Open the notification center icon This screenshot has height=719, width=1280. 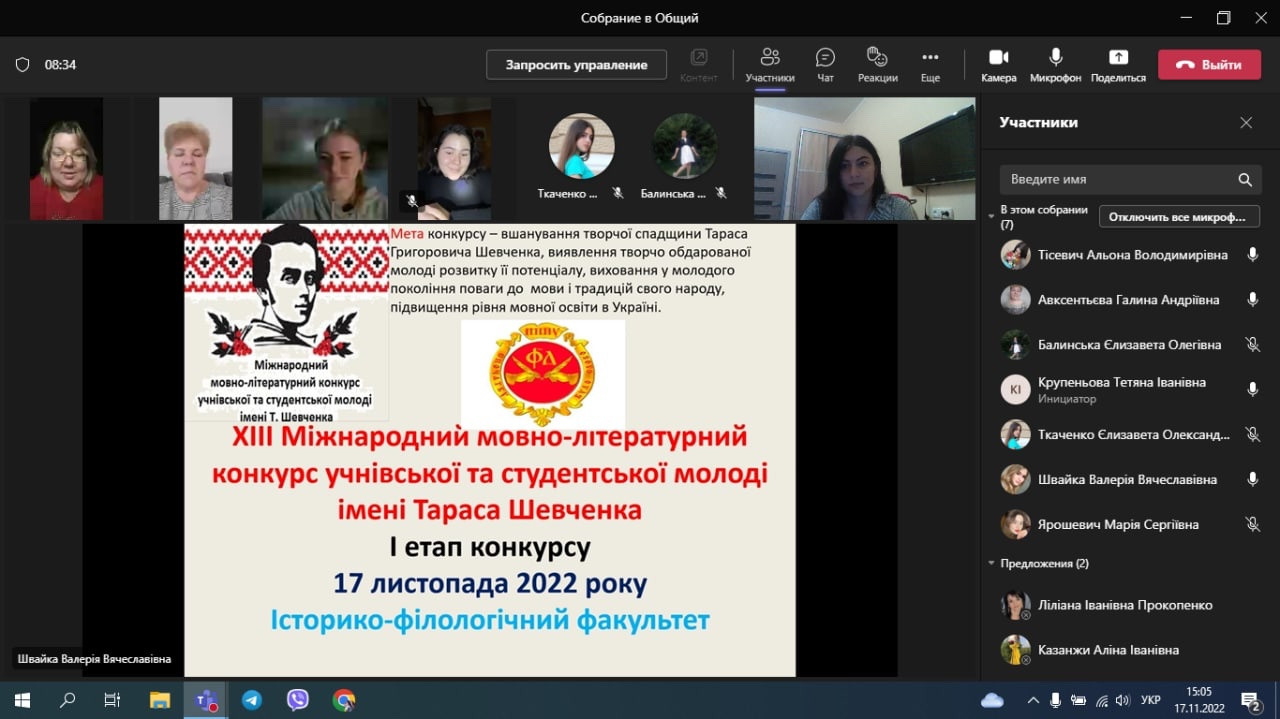pyautogui.click(x=1251, y=700)
